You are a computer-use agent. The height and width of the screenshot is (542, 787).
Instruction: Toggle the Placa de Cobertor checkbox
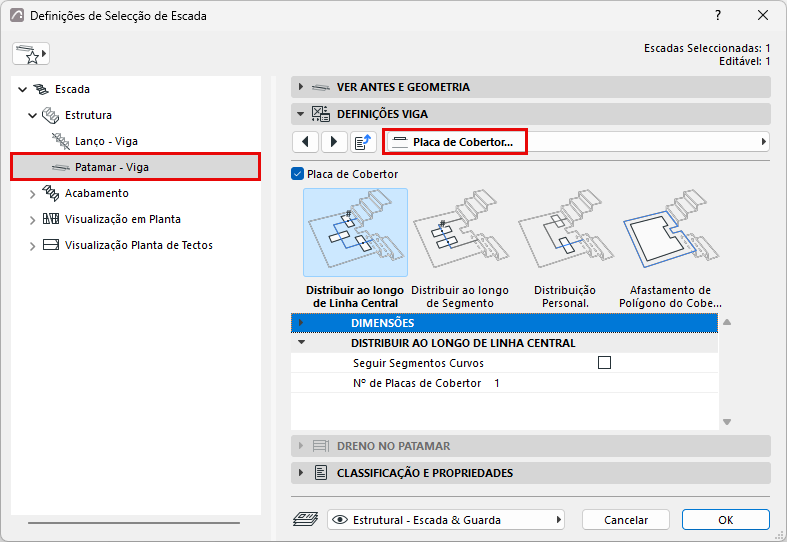click(298, 174)
